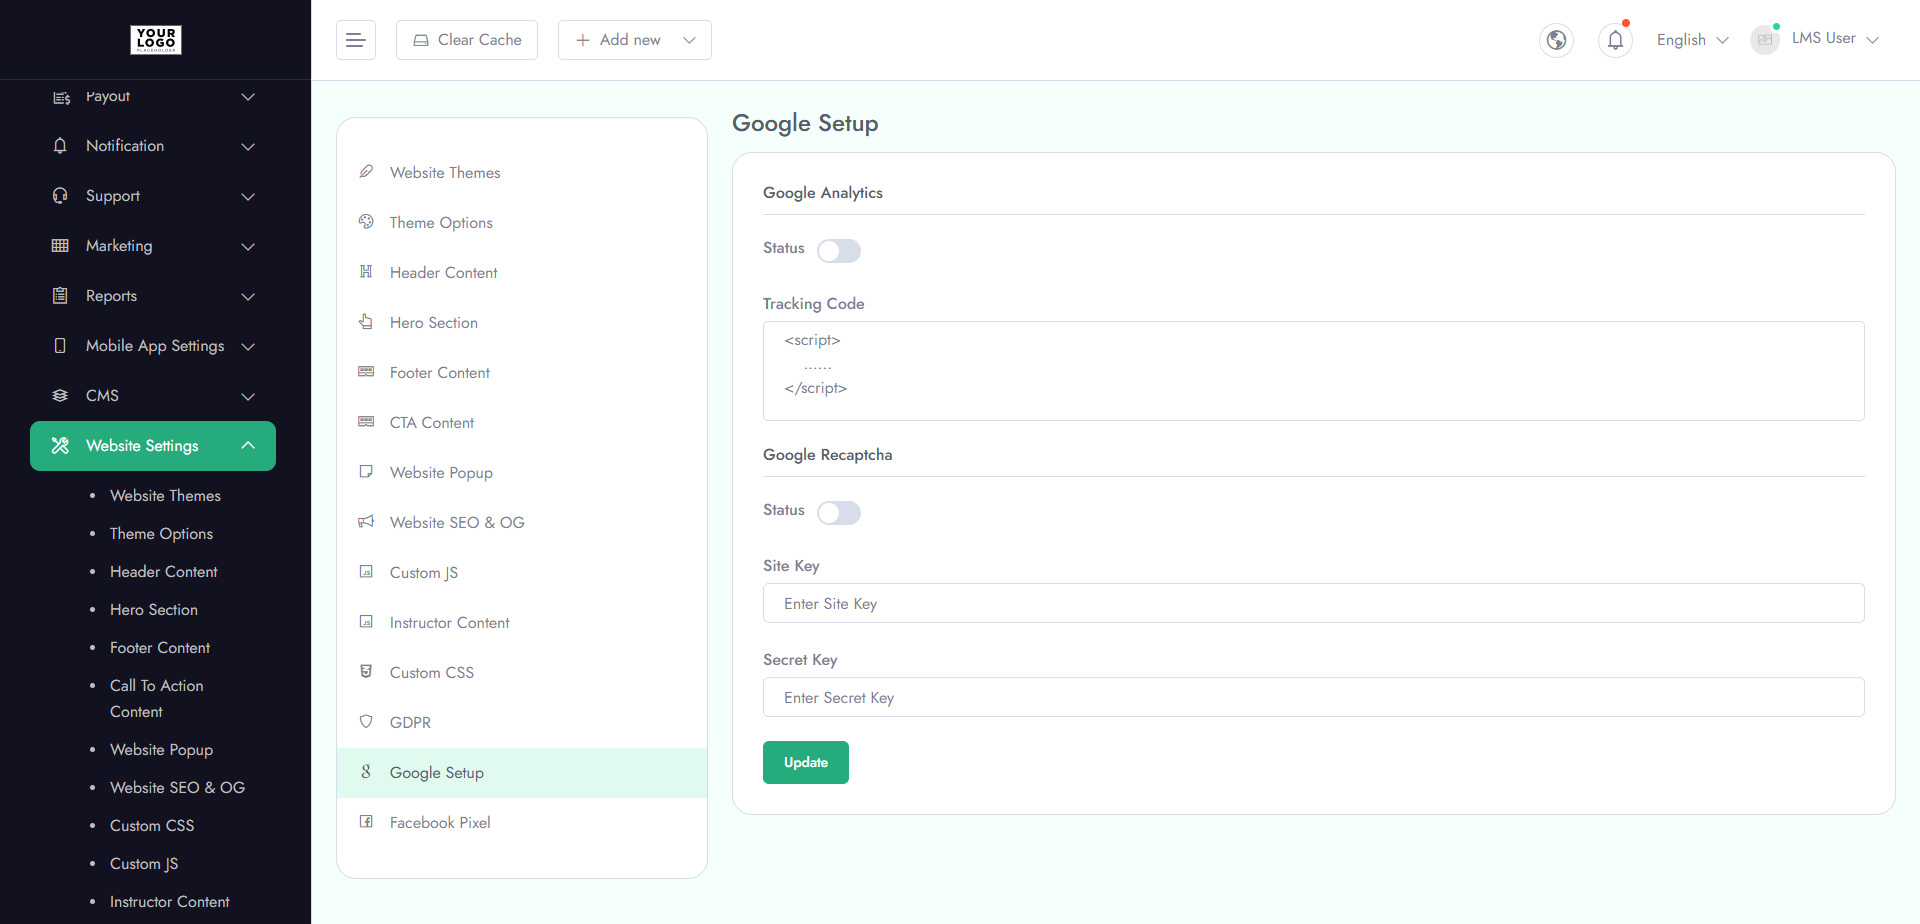The height and width of the screenshot is (924, 1920).
Task: Click the Reports clipboard icon in sidebar
Action: [x=60, y=296]
